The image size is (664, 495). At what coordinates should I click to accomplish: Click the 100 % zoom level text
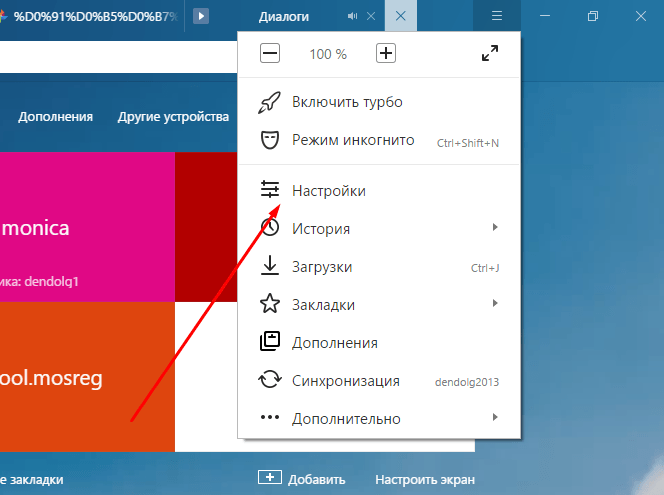click(328, 54)
